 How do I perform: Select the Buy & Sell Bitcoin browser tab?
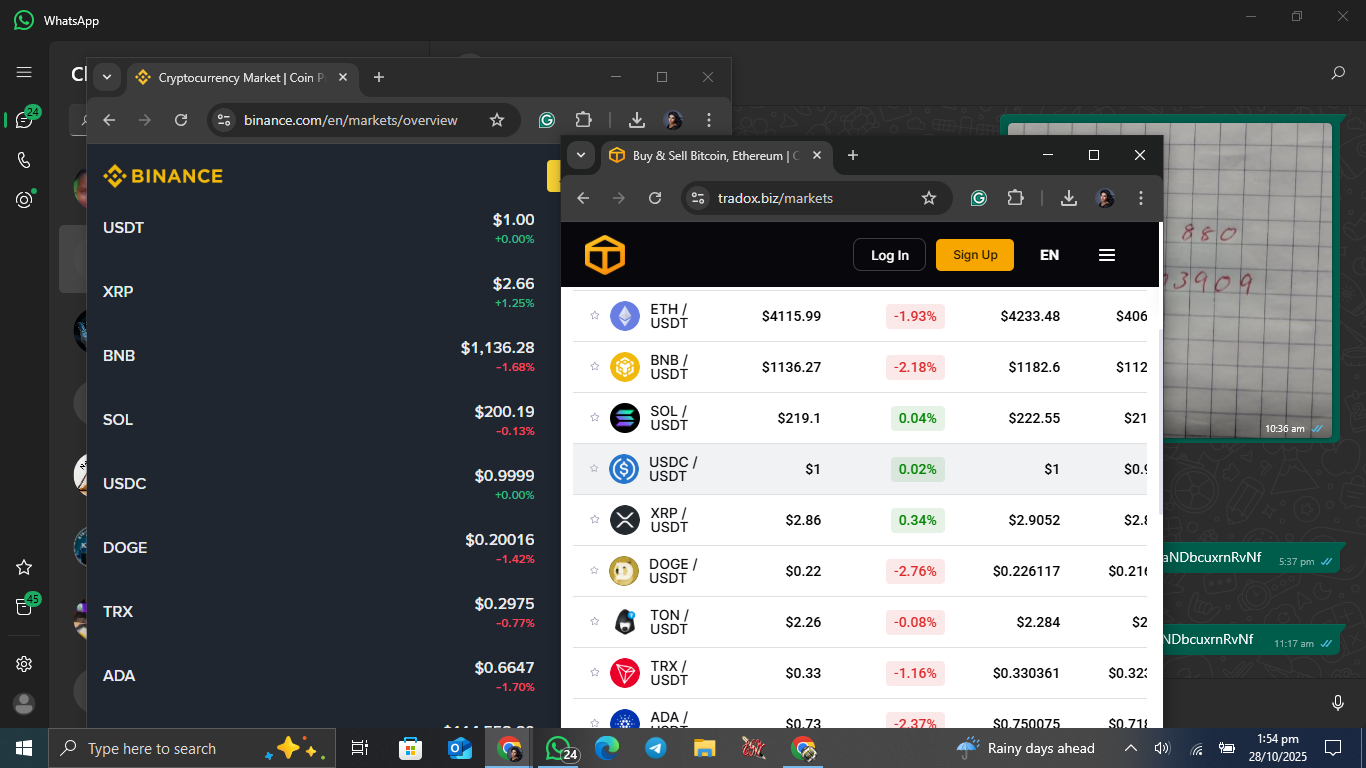(x=716, y=155)
